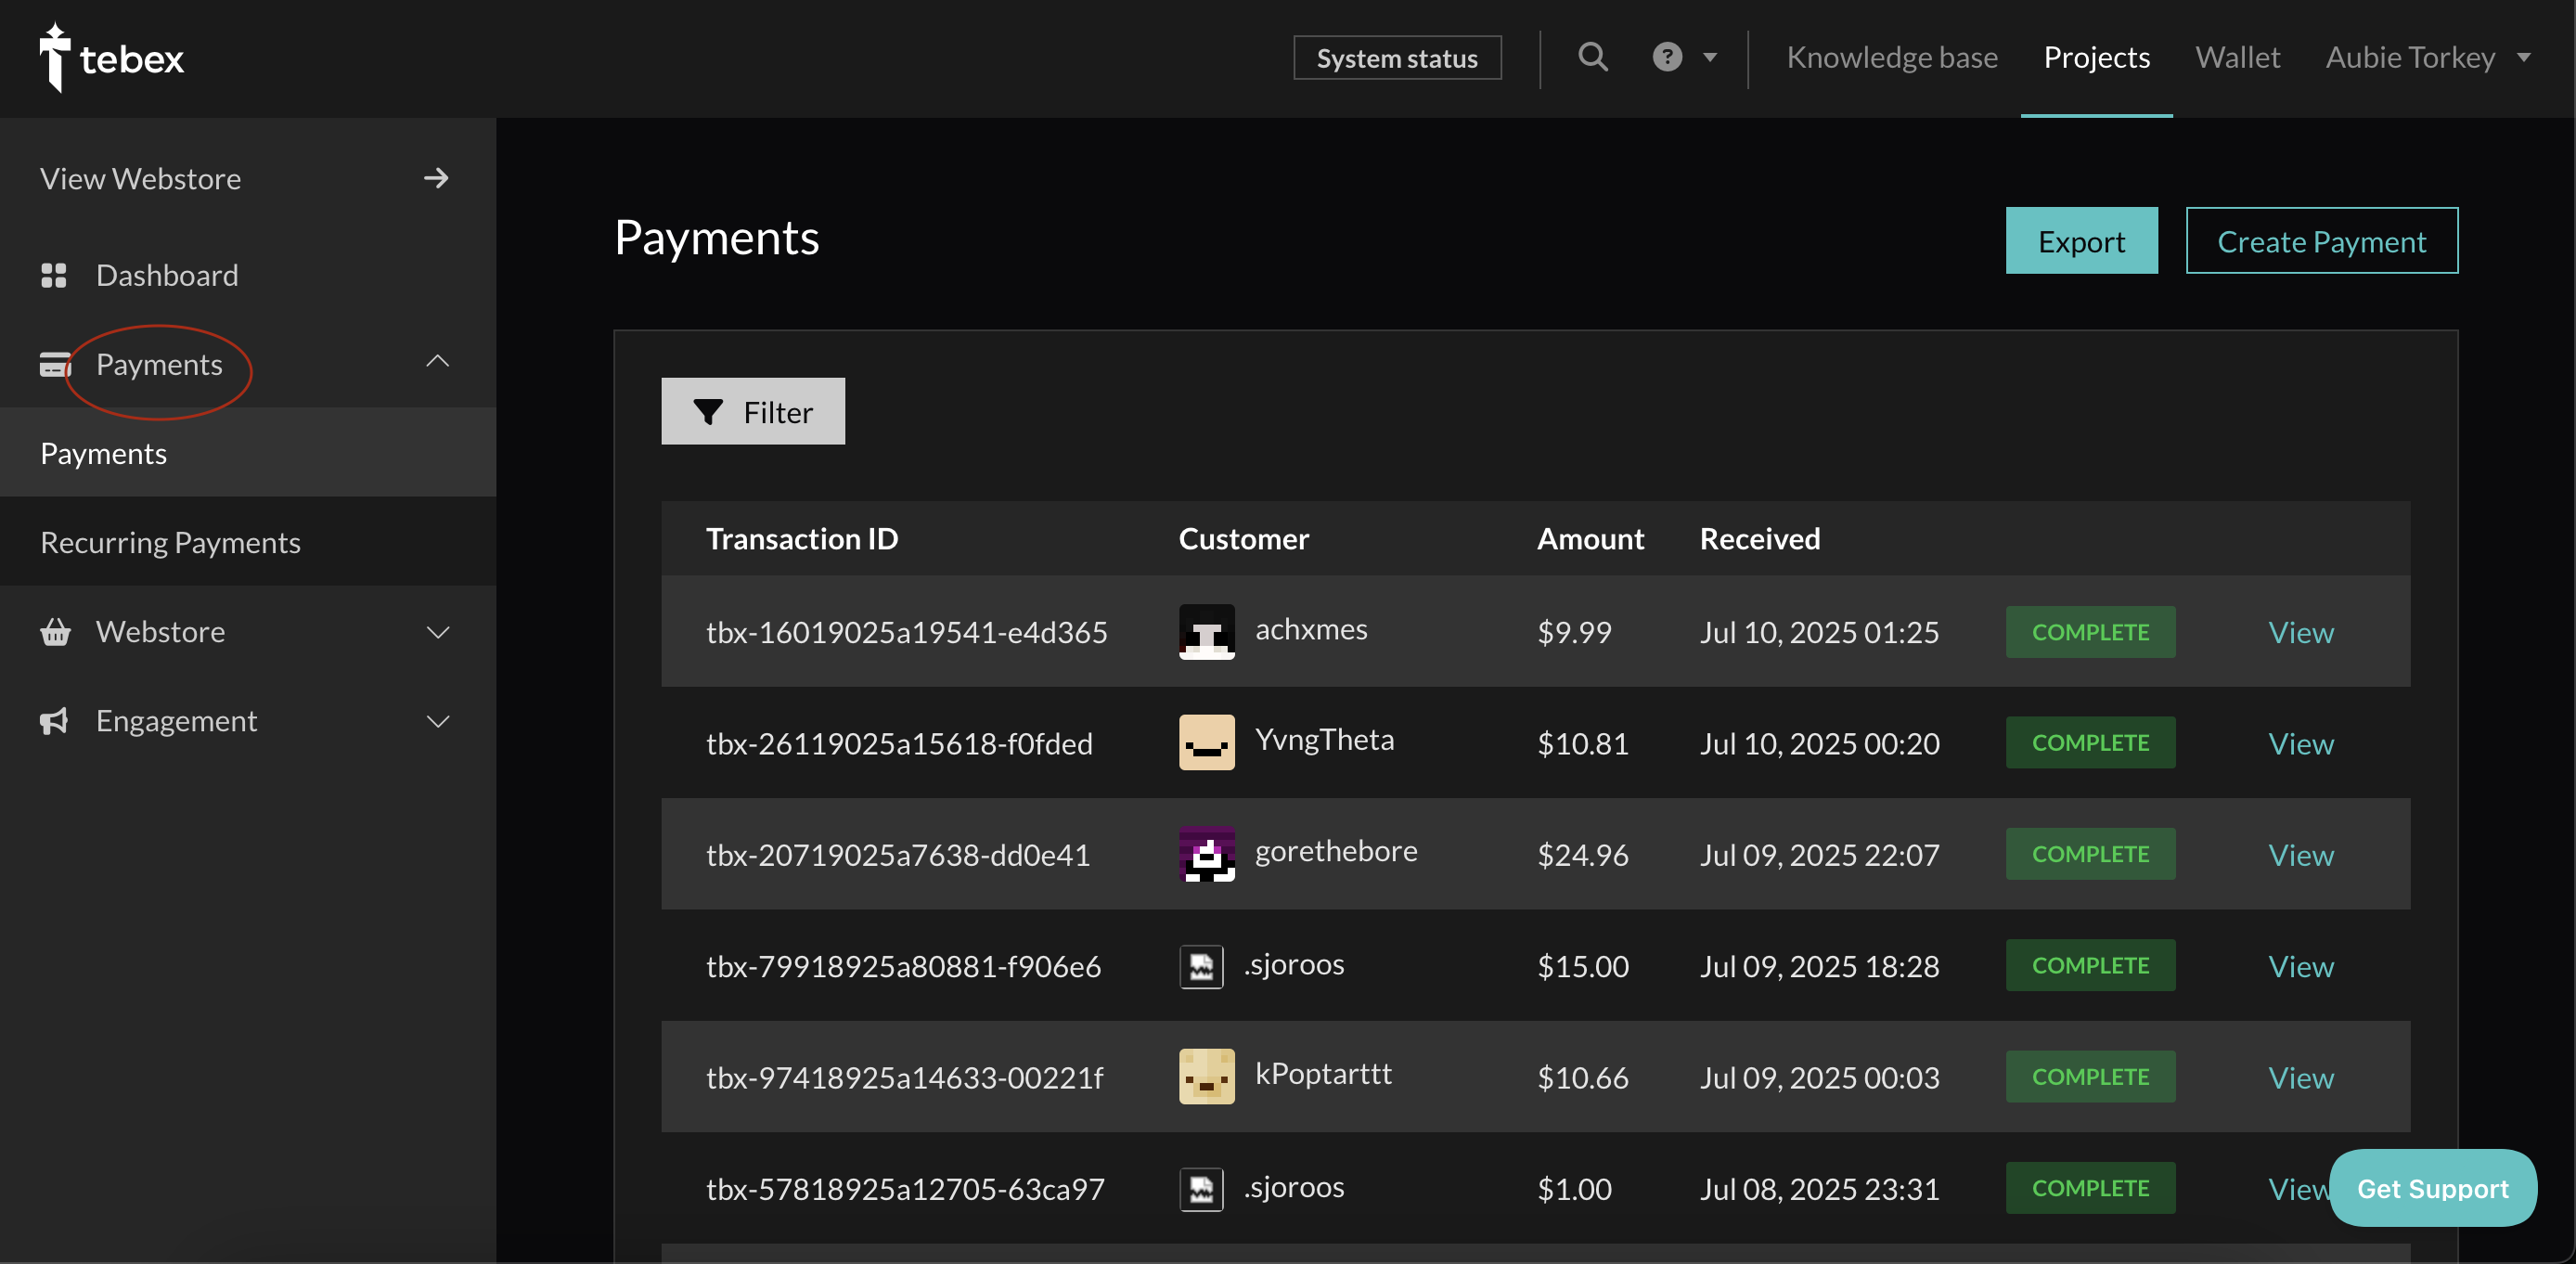Click the Engagement megaphone icon
2576x1264 pixels.
(54, 721)
